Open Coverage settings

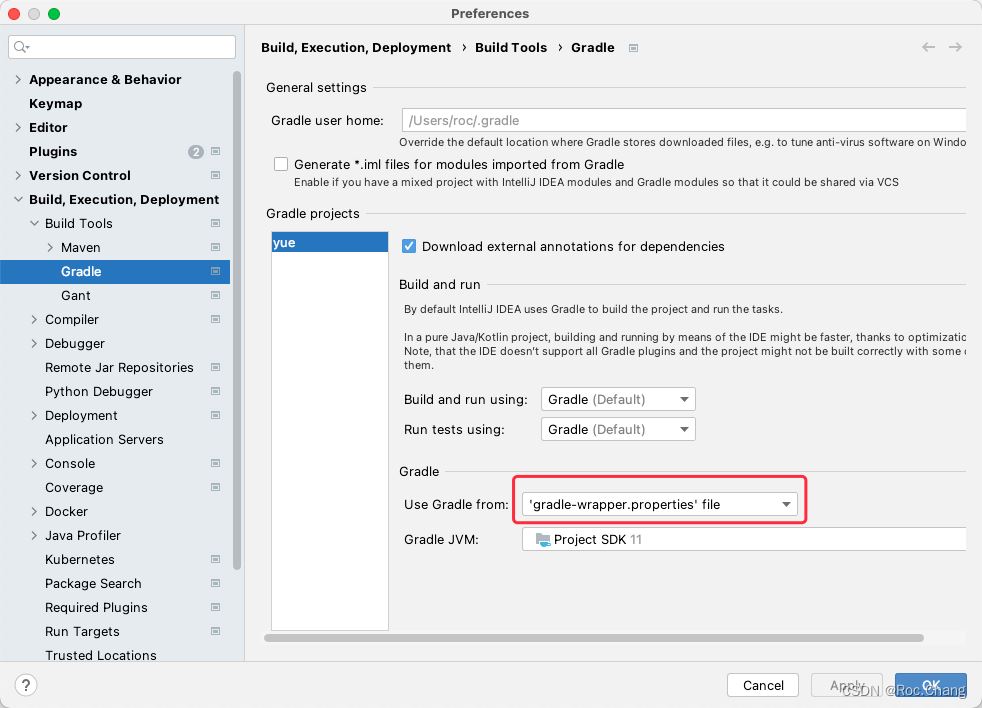pos(74,487)
